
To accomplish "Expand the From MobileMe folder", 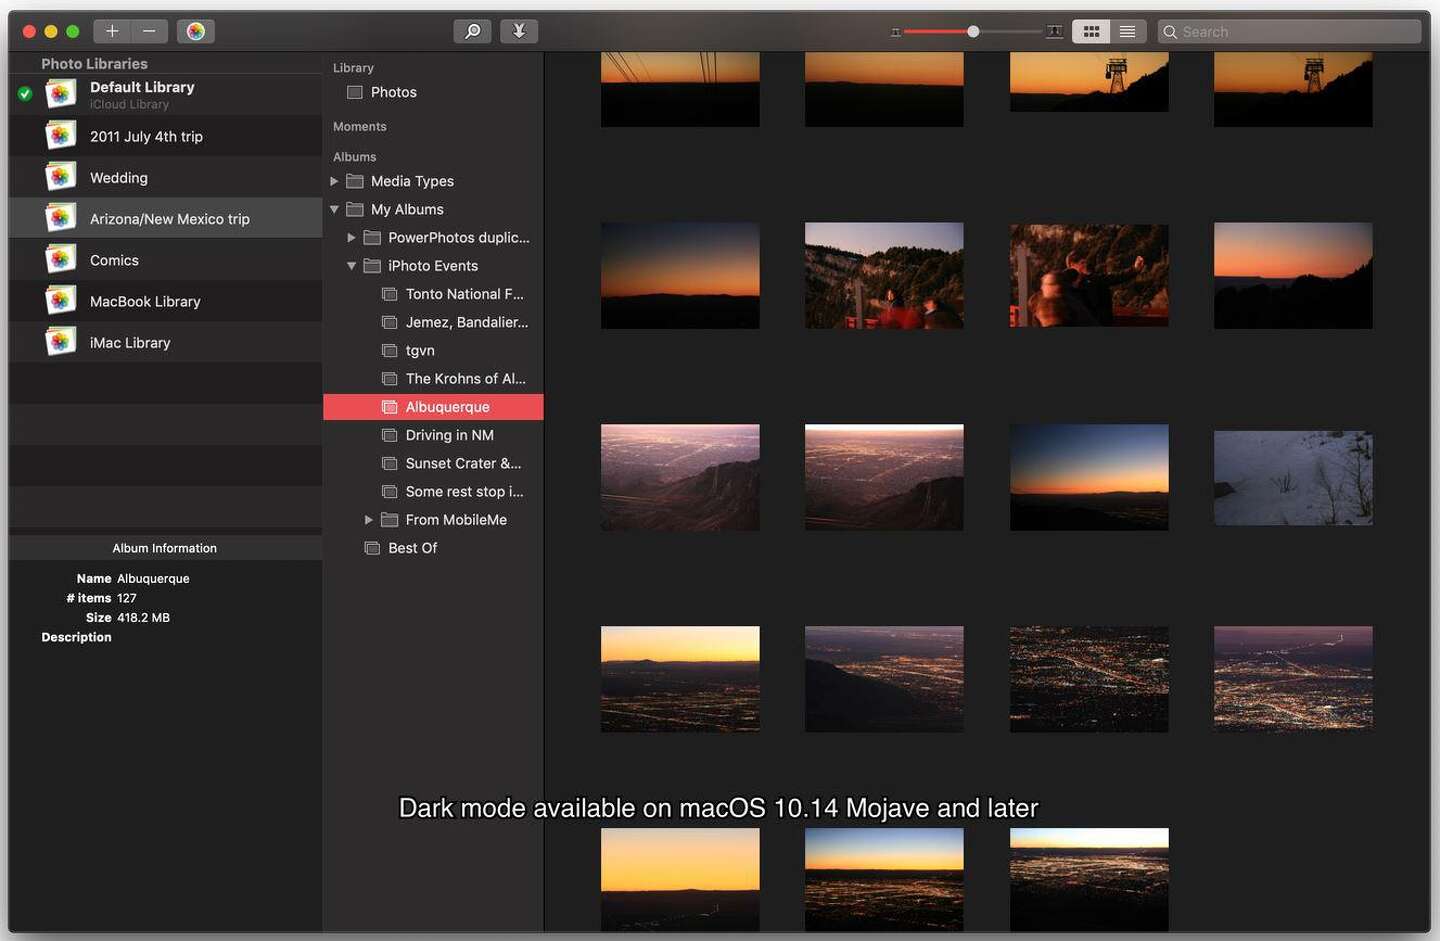I will pos(368,519).
